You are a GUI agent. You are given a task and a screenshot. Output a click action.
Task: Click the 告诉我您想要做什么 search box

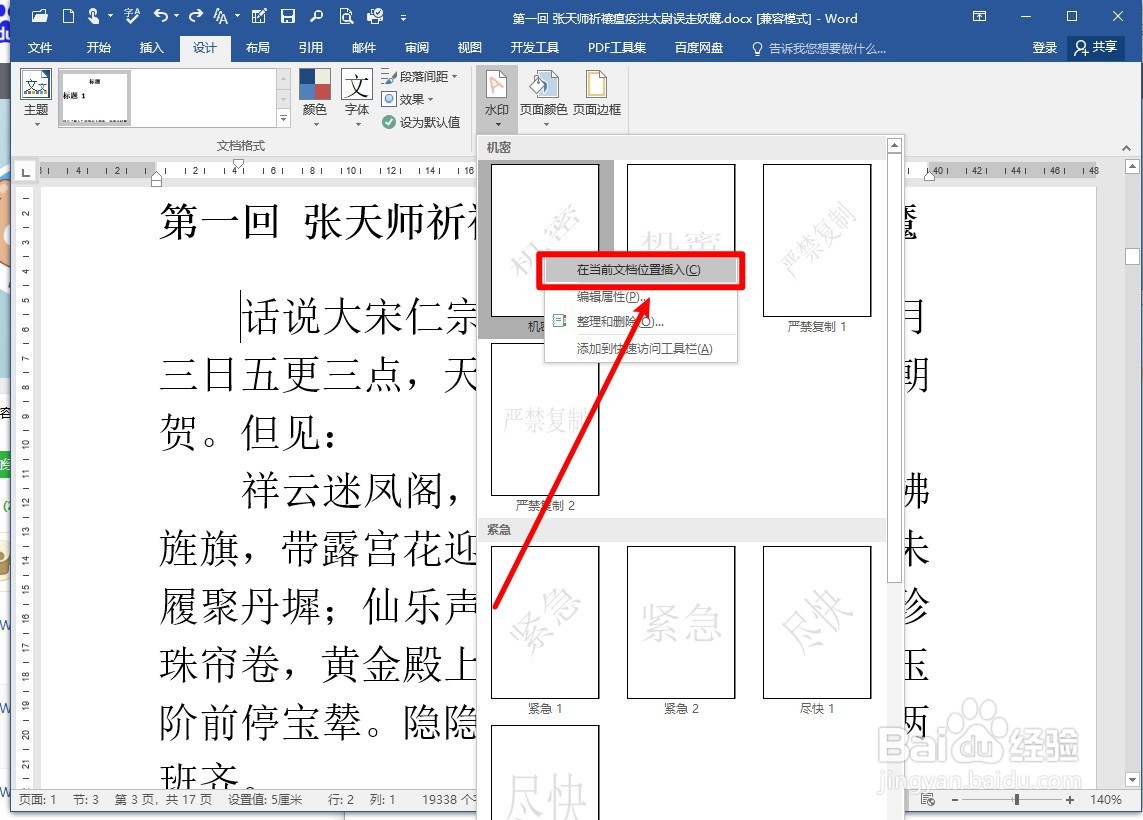[x=819, y=48]
